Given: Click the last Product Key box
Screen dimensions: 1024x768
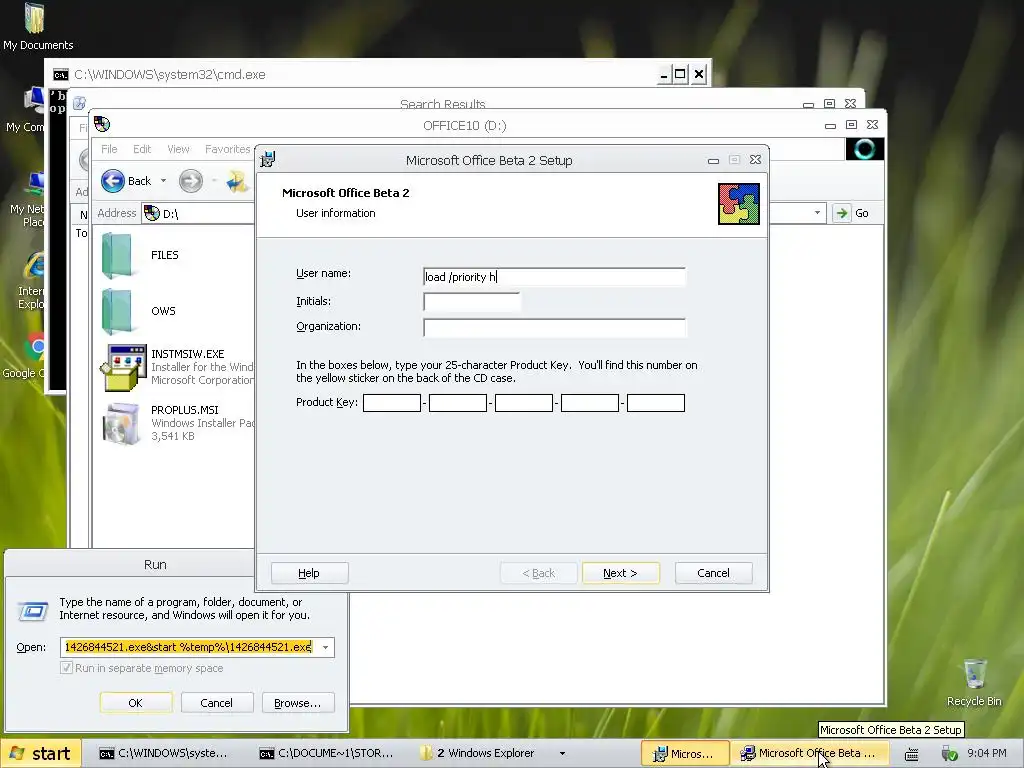Looking at the screenshot, I should click(656, 403).
